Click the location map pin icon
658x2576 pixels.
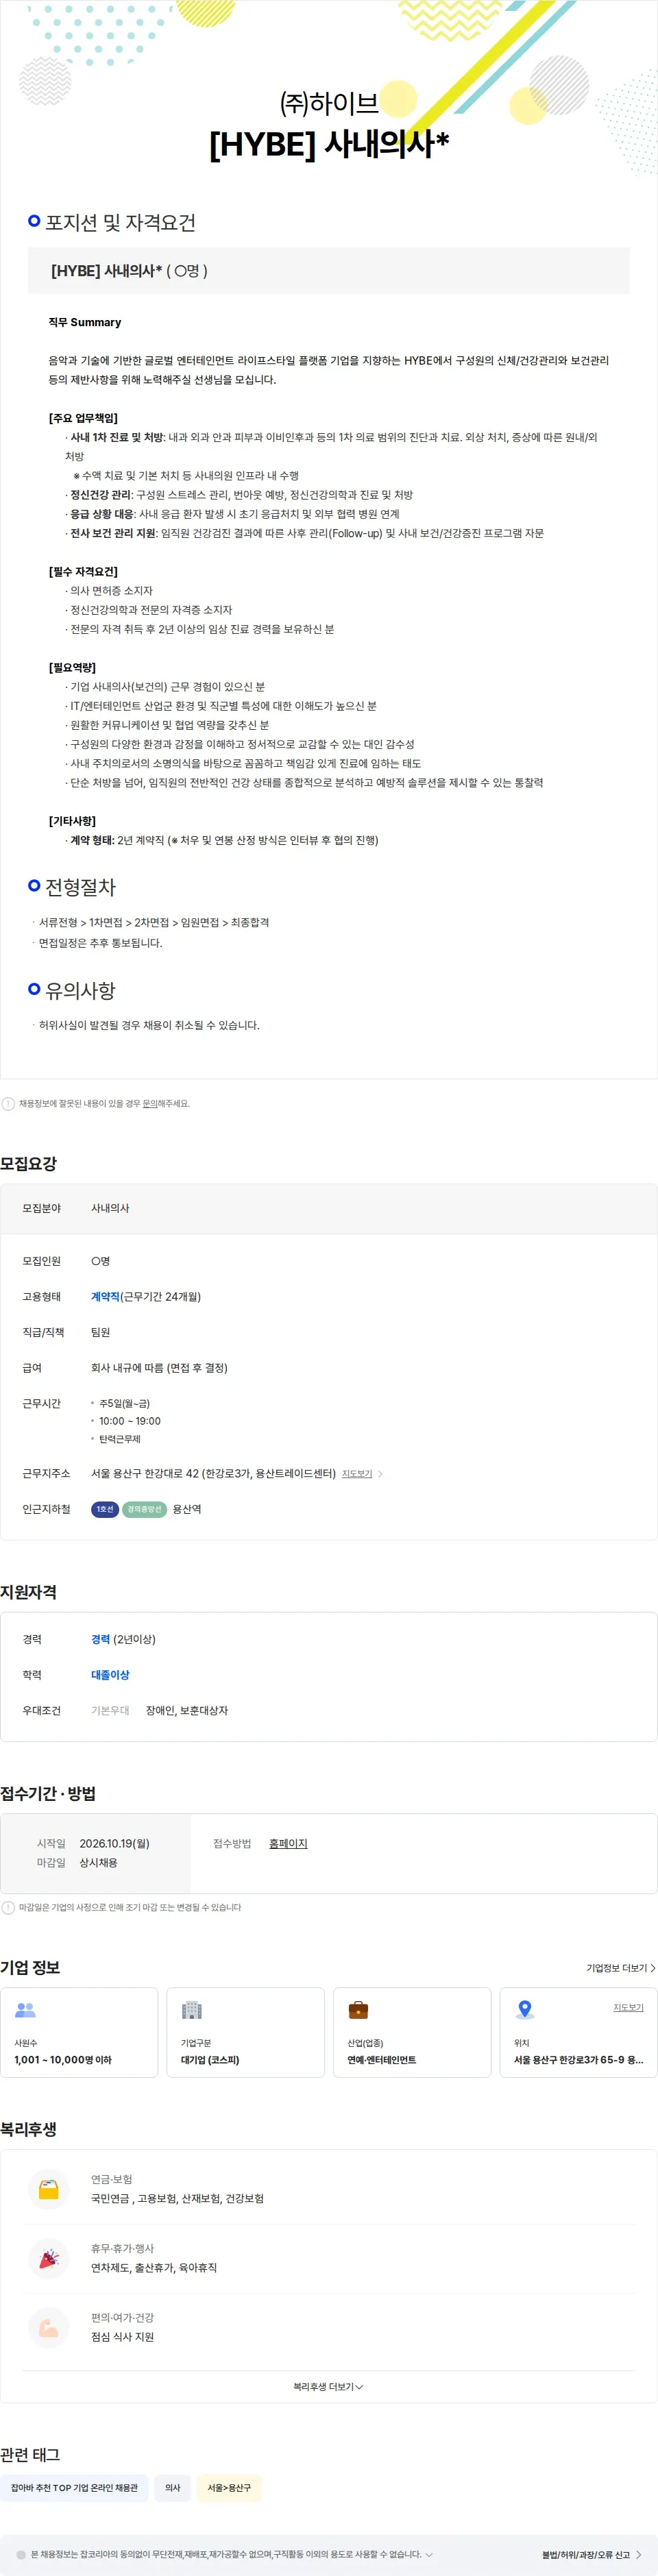pyautogui.click(x=525, y=2009)
